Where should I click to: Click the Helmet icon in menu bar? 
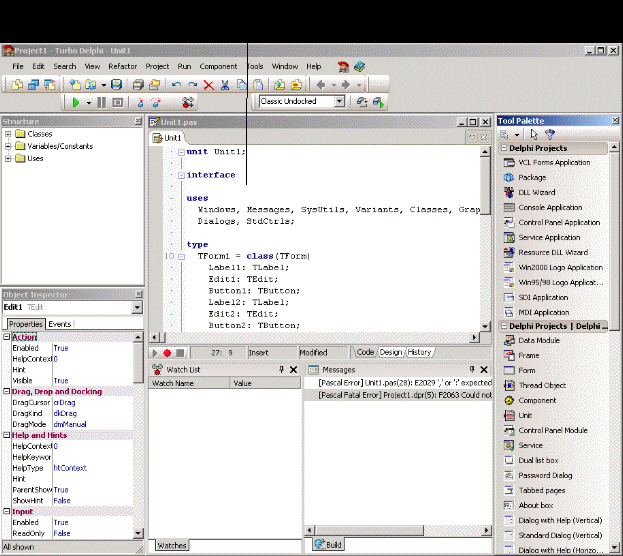[343, 67]
